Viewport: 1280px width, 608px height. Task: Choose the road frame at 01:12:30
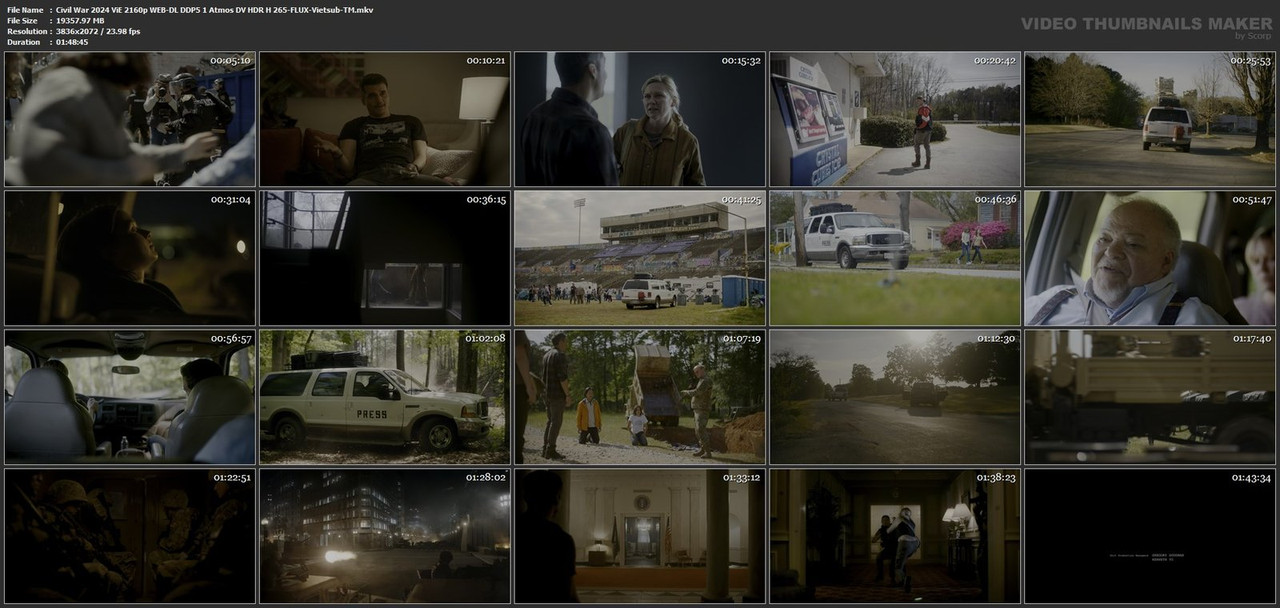tap(895, 397)
